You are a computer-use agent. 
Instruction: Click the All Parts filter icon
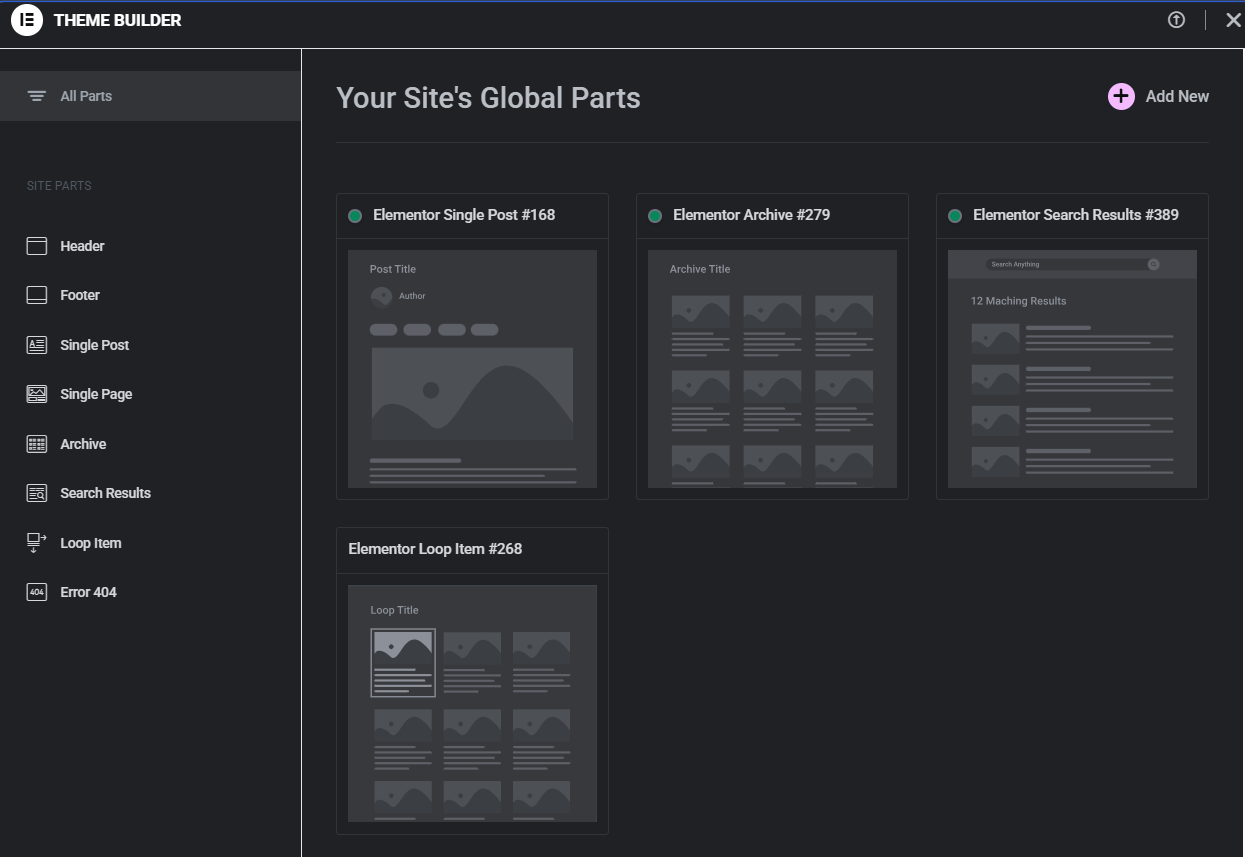click(37, 96)
